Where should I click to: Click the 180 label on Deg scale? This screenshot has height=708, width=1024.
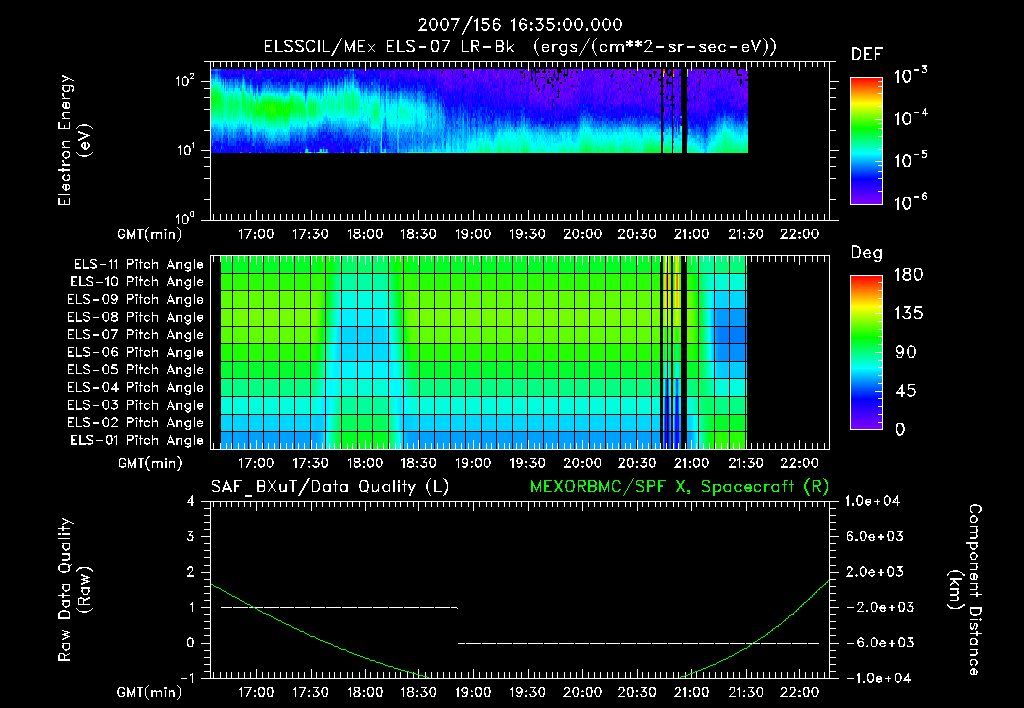908,275
